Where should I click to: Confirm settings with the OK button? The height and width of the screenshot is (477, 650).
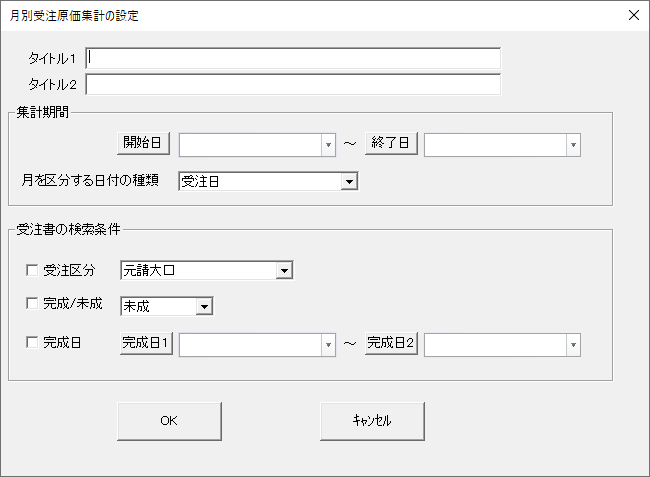pyautogui.click(x=169, y=421)
